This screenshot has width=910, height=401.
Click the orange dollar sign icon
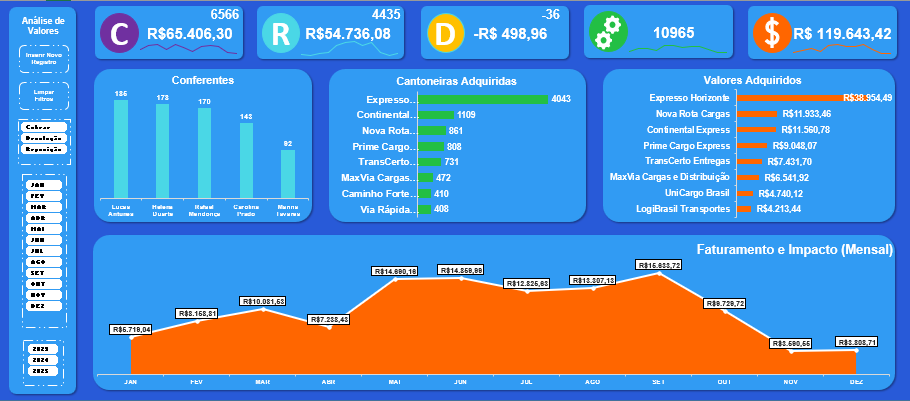pos(771,33)
